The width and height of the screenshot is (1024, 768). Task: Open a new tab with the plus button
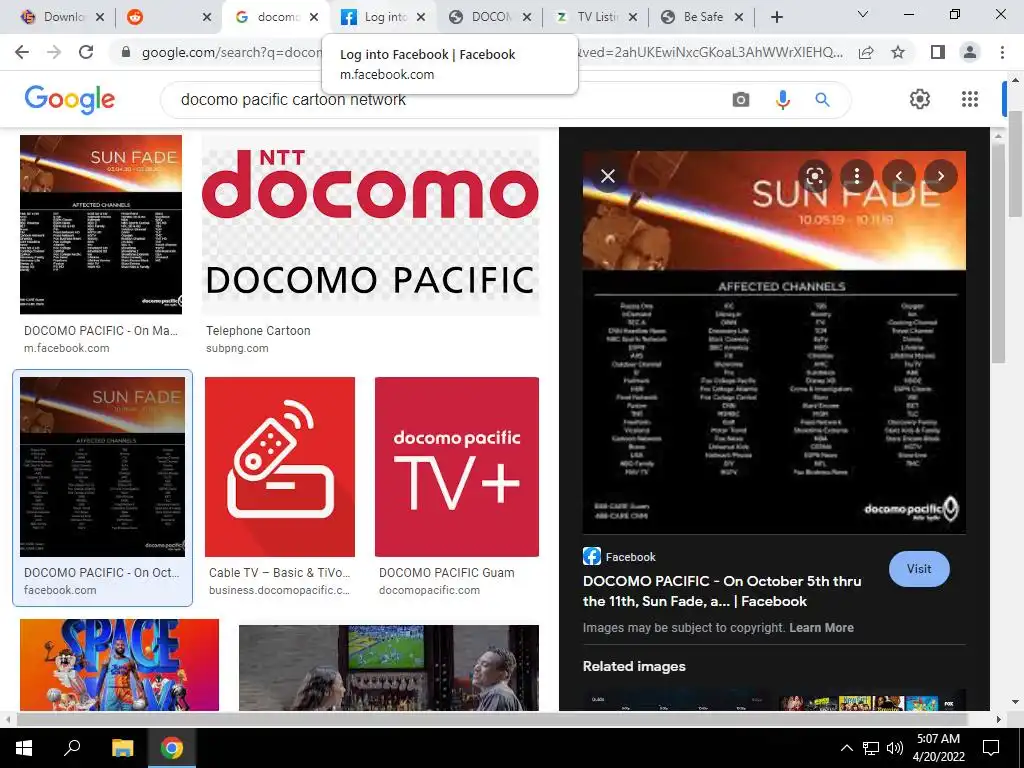coord(776,17)
